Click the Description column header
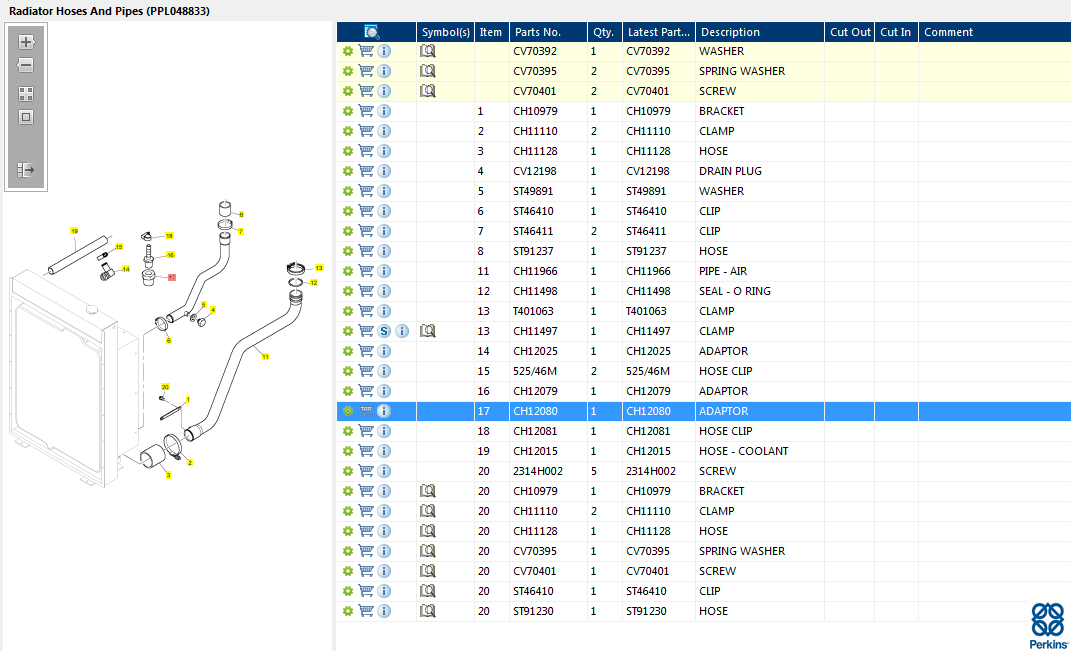 [730, 32]
